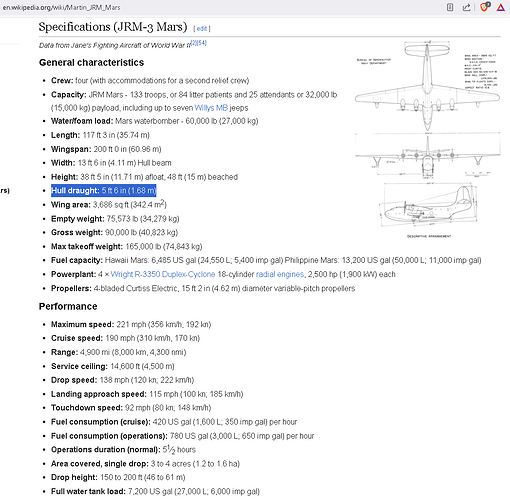Click the Crew specification line

[x=150, y=81]
